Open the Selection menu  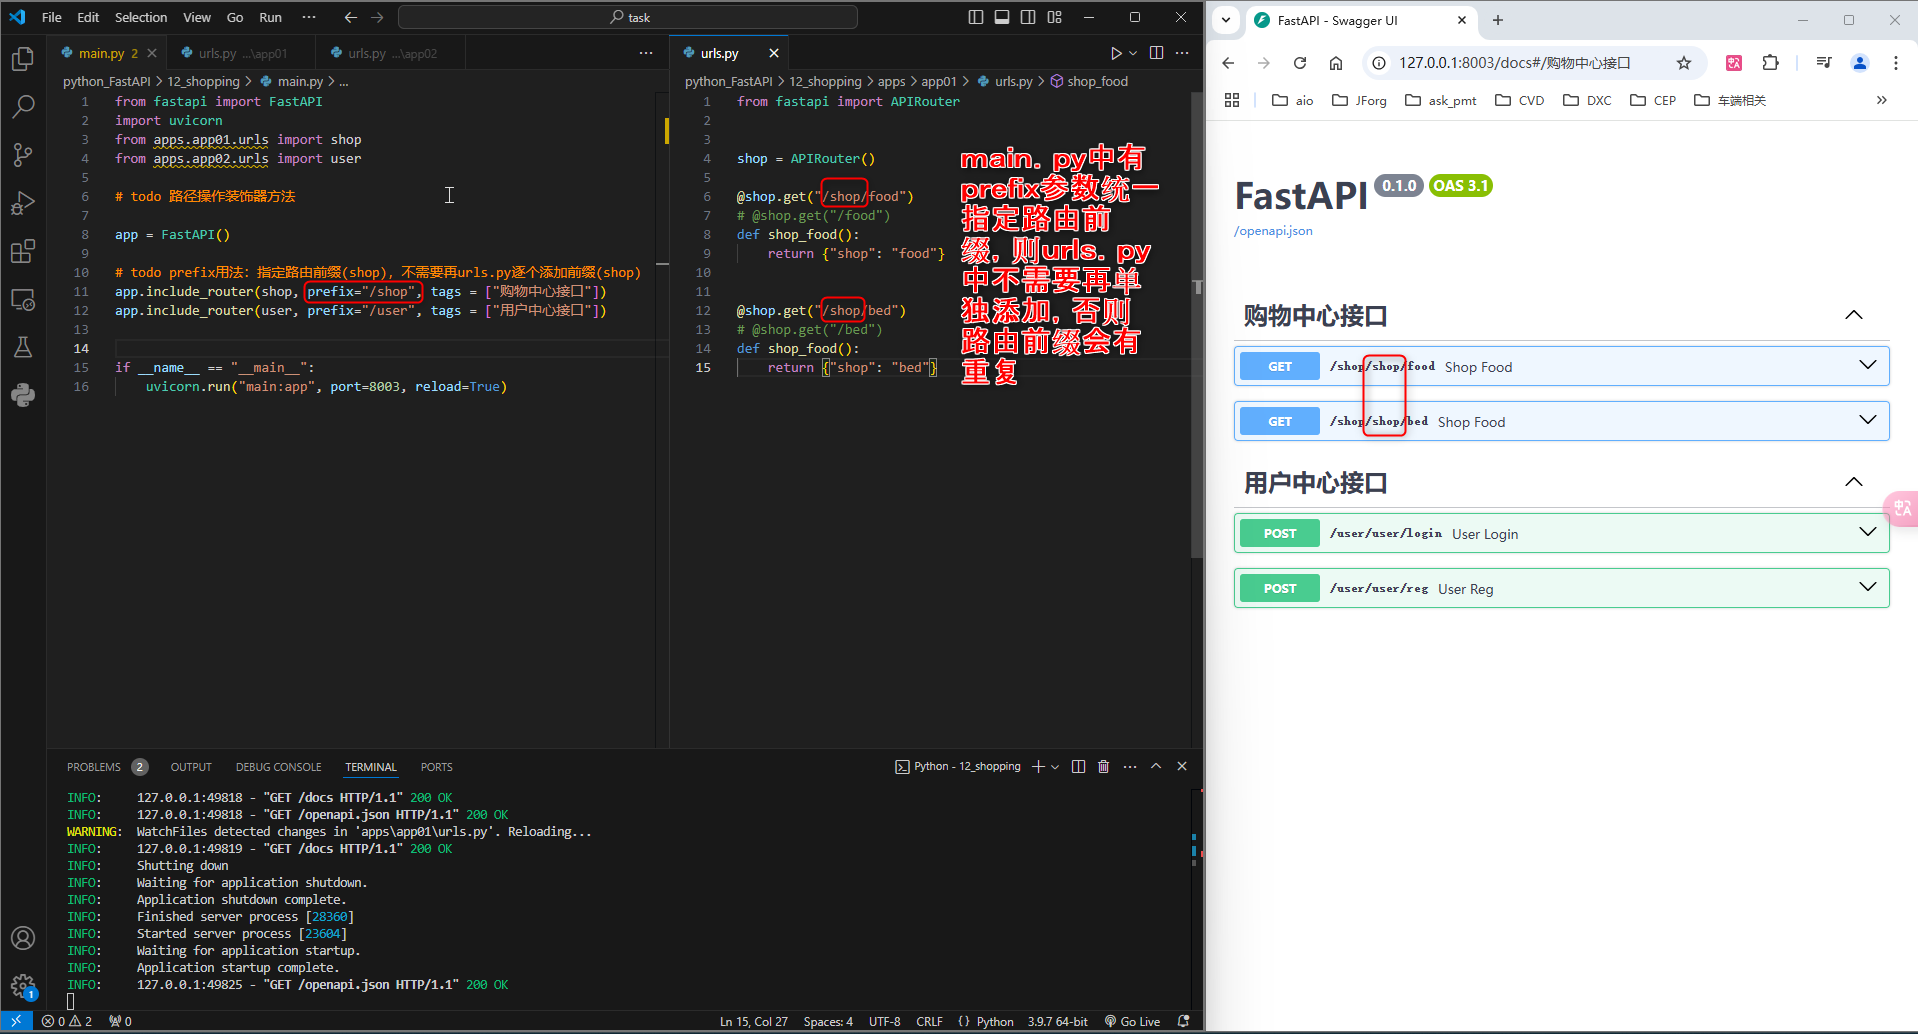(x=140, y=17)
